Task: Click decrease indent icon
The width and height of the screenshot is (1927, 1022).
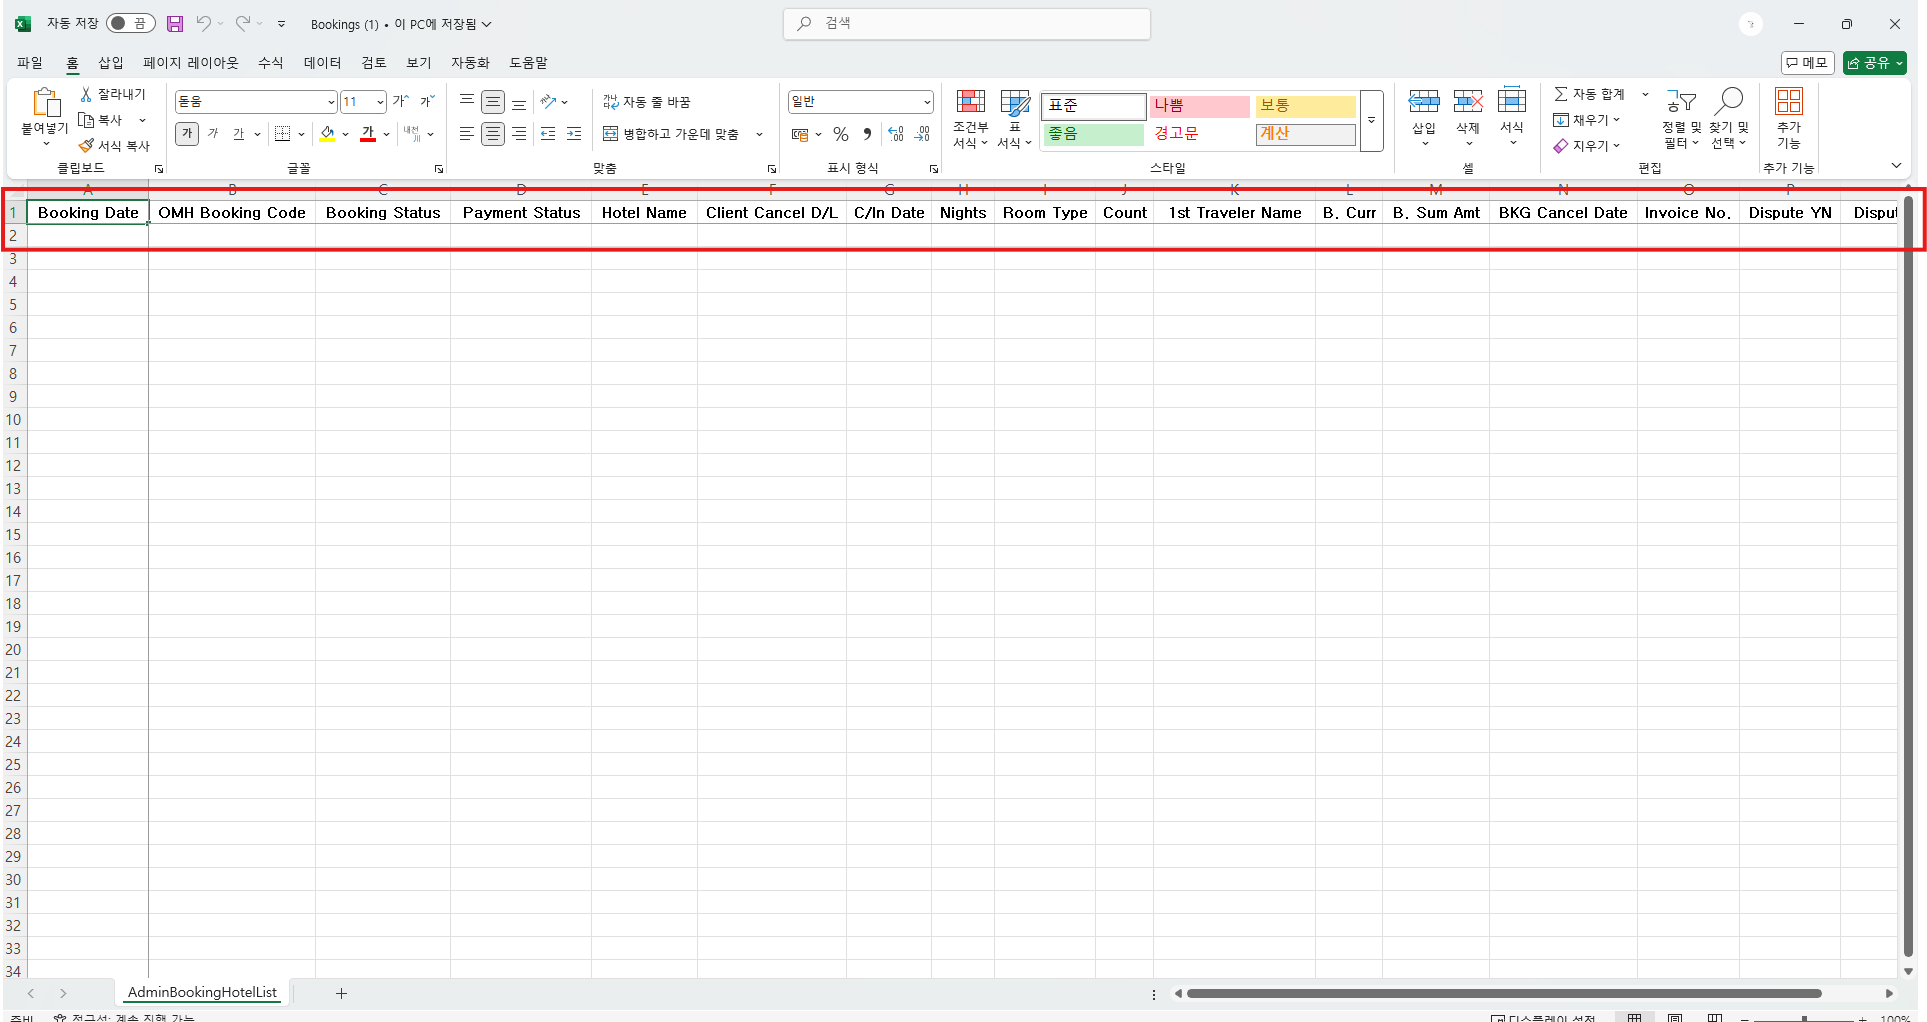Action: click(x=548, y=134)
